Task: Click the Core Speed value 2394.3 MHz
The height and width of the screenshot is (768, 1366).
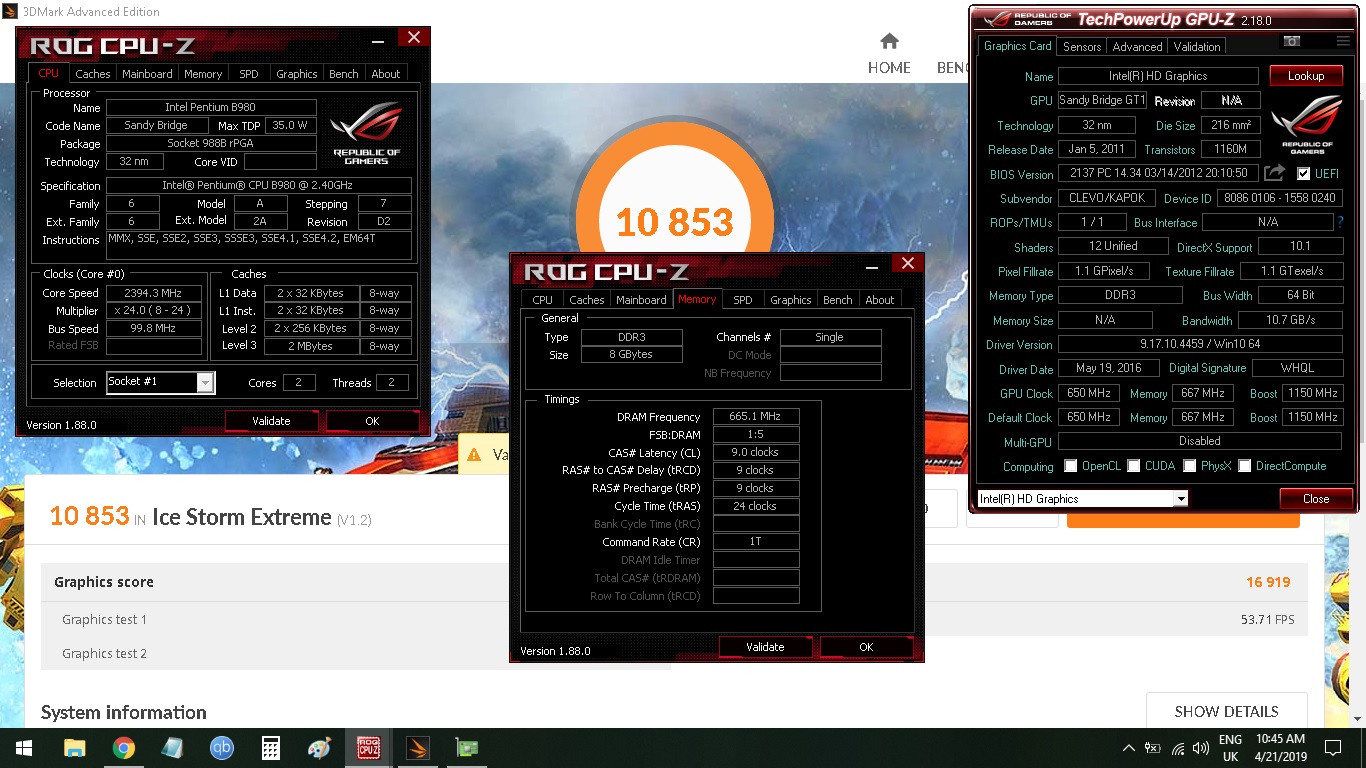Action: (153, 293)
